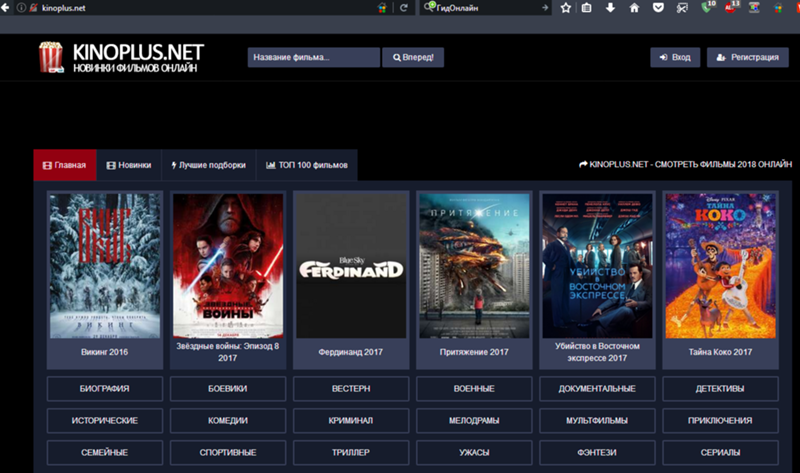
Task: Open the Вход login button
Action: 675,58
